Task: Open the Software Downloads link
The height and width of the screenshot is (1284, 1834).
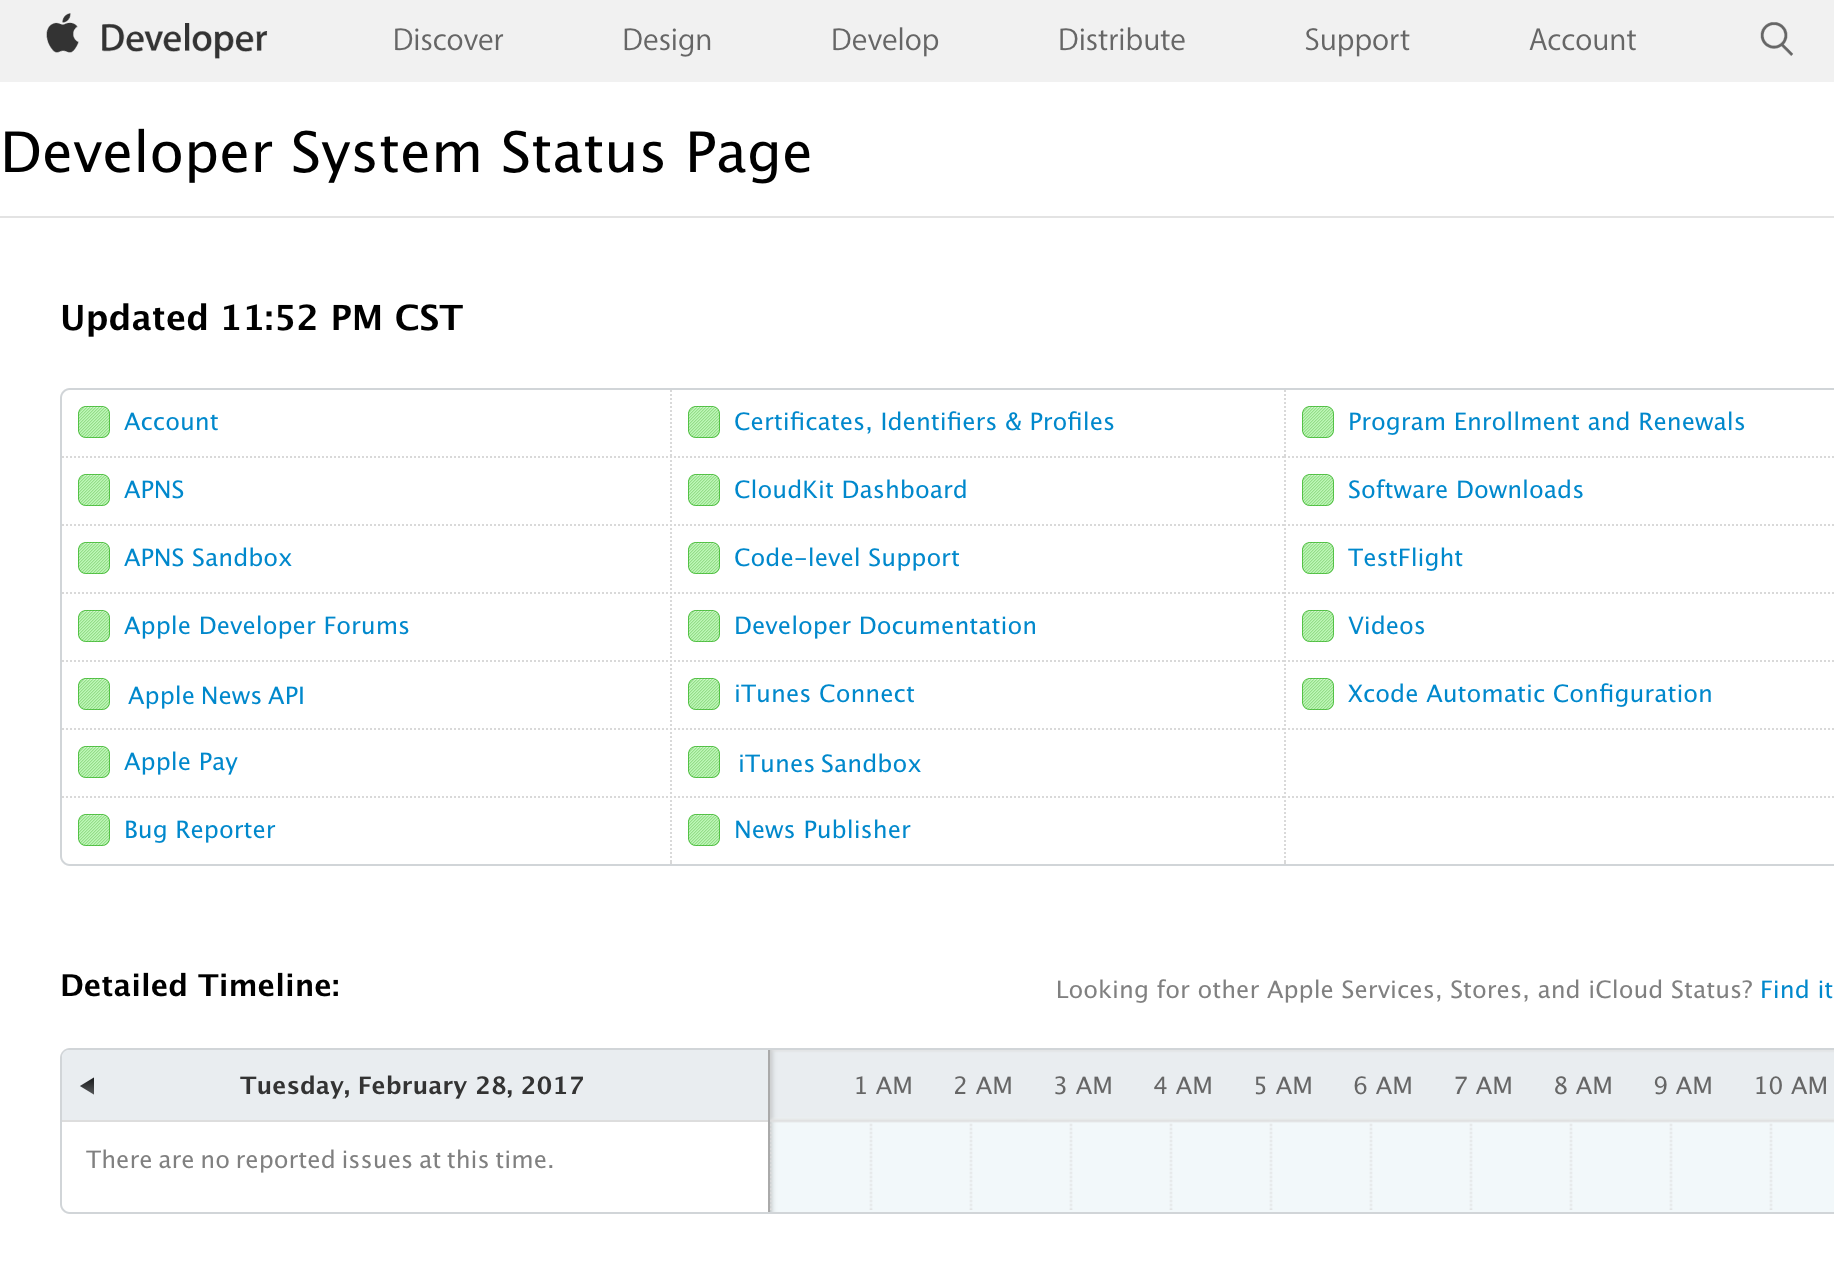Action: pyautogui.click(x=1466, y=490)
